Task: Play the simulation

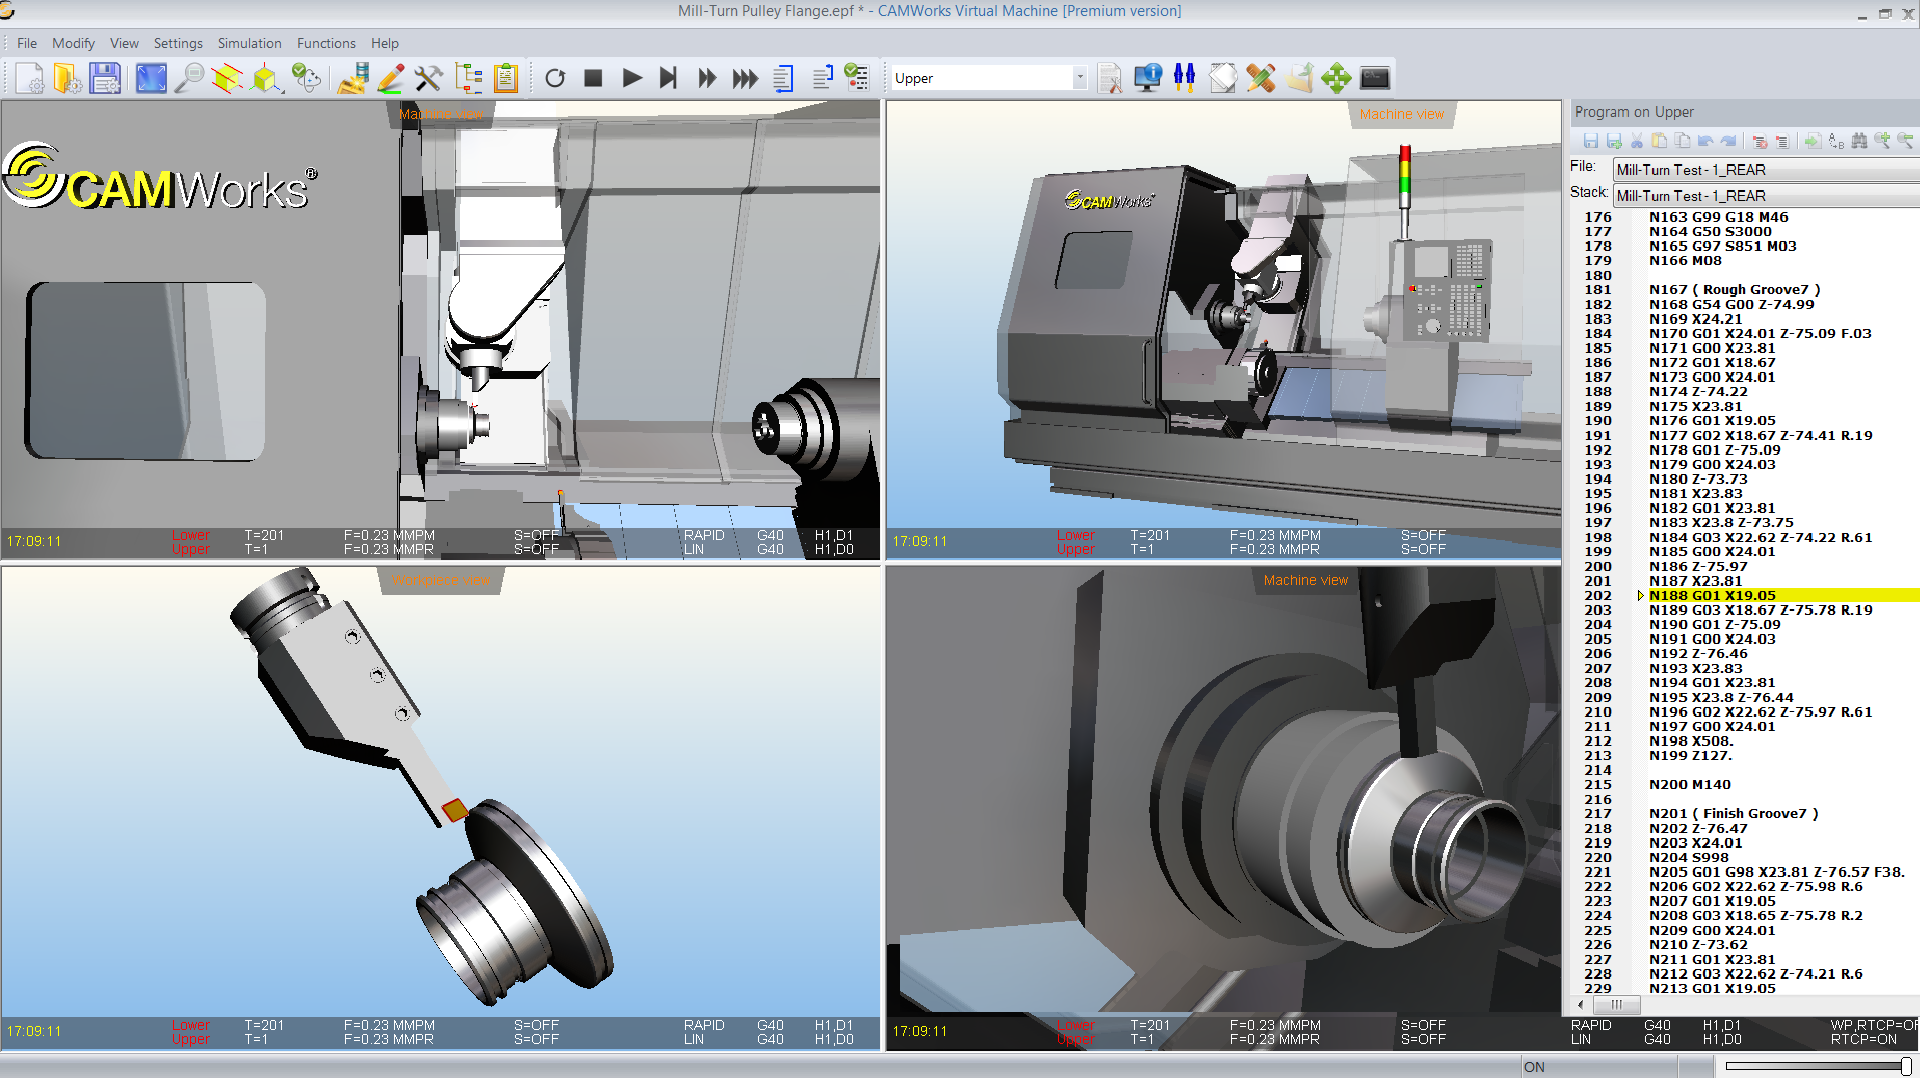Action: 632,78
